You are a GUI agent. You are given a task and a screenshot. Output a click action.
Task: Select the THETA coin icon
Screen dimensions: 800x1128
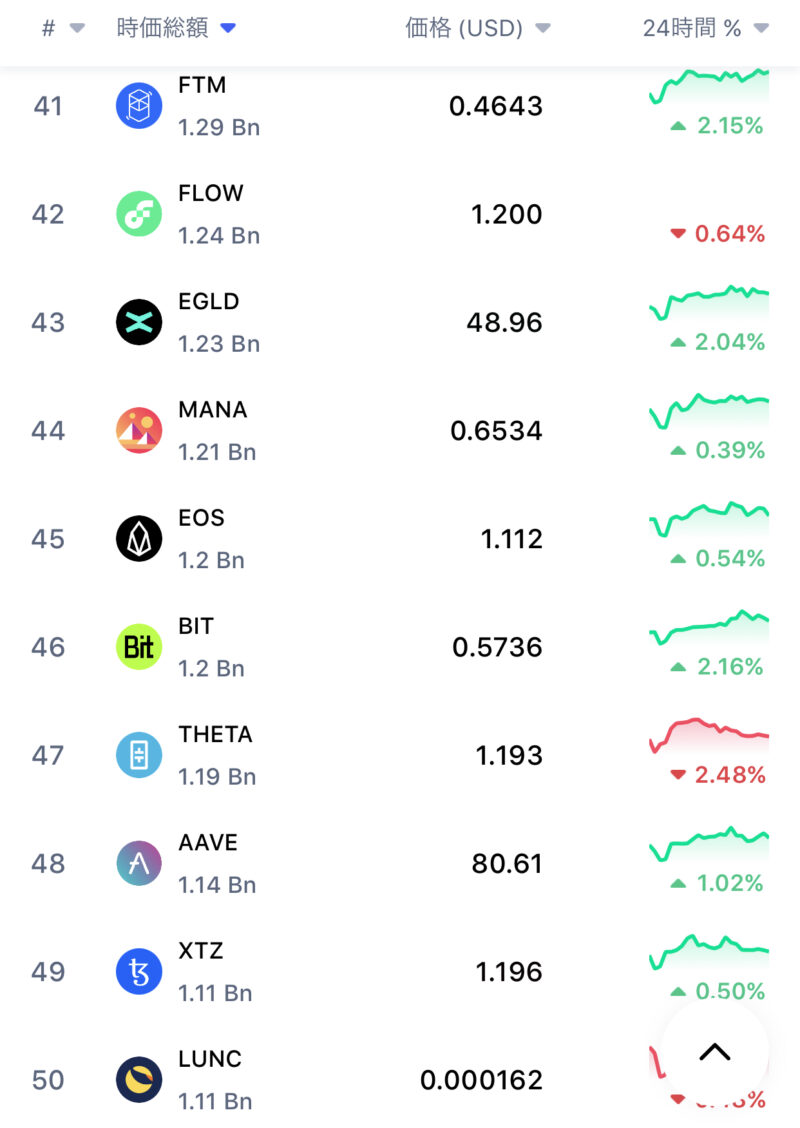tap(139, 755)
